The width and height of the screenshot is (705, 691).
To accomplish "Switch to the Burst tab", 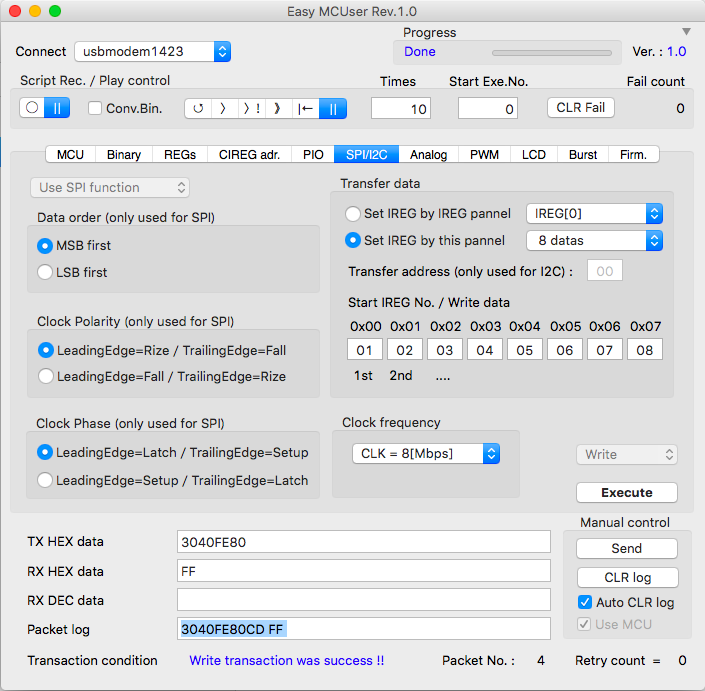I will [583, 155].
